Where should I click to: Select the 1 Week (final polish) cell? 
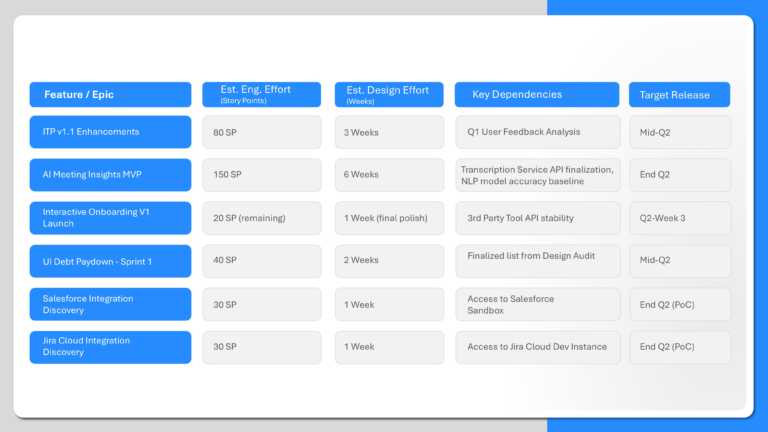389,218
